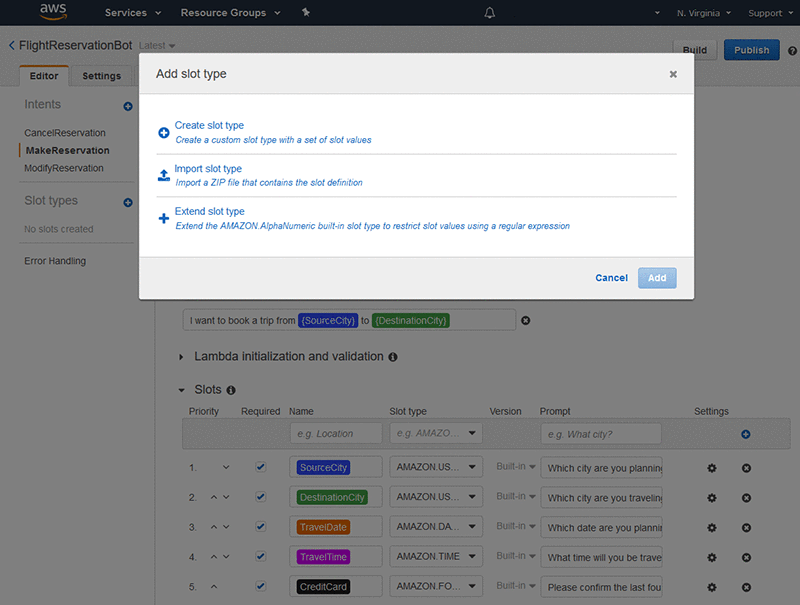Select the CancelReservation intent
Screen dimensions: 800x605
pyautogui.click(x=65, y=133)
